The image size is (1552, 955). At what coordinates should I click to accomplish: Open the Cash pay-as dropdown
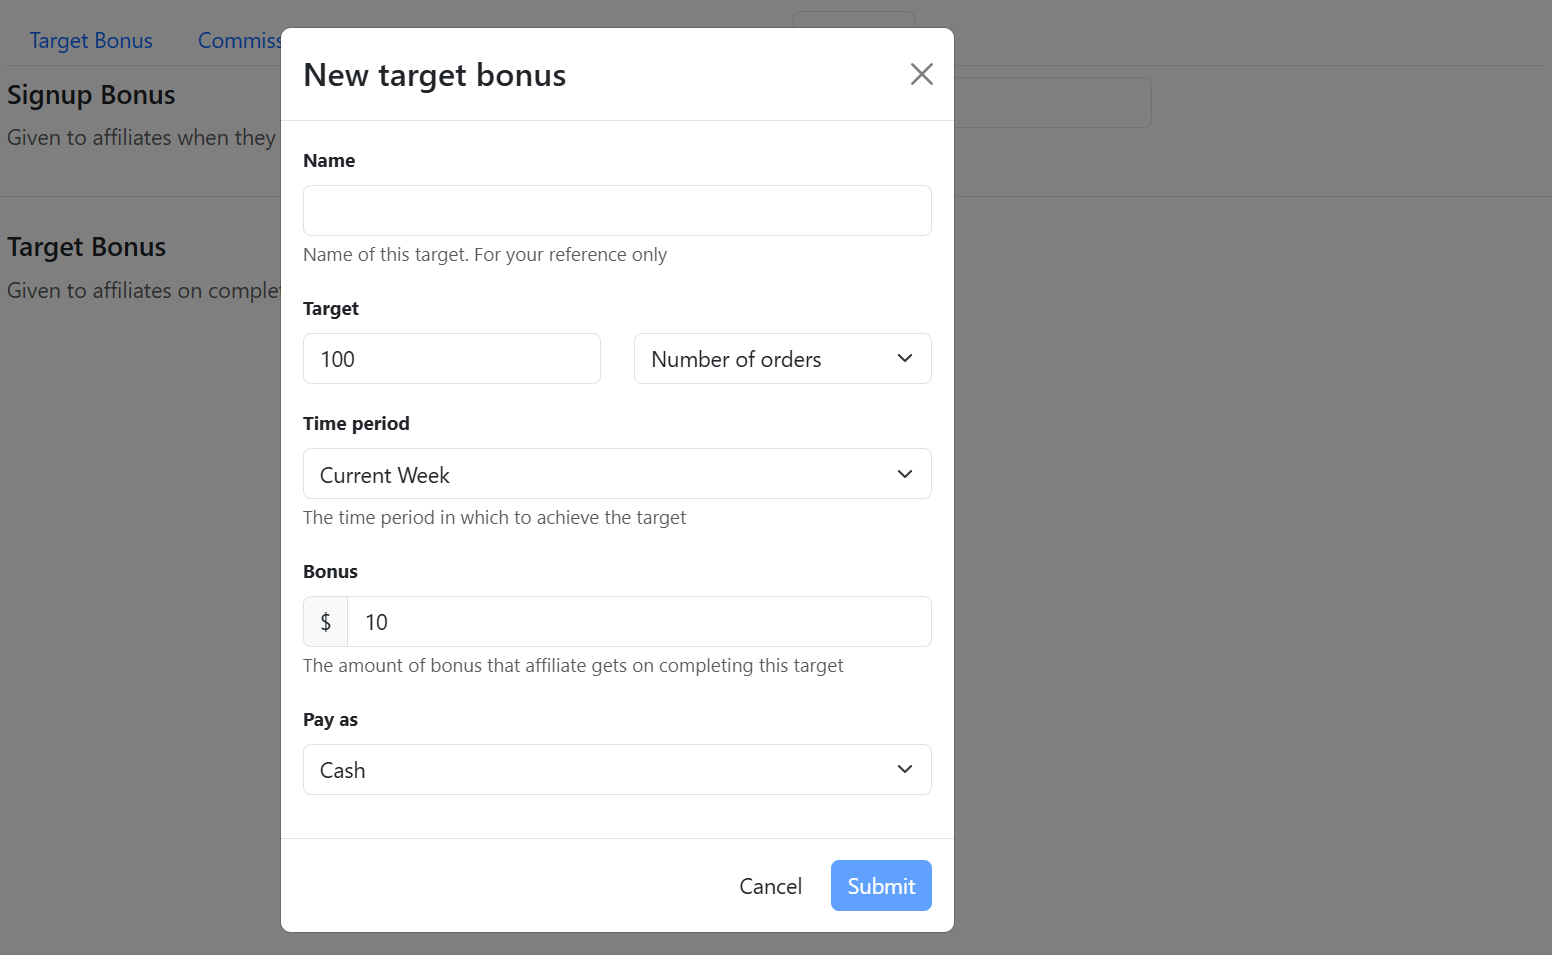pos(617,770)
